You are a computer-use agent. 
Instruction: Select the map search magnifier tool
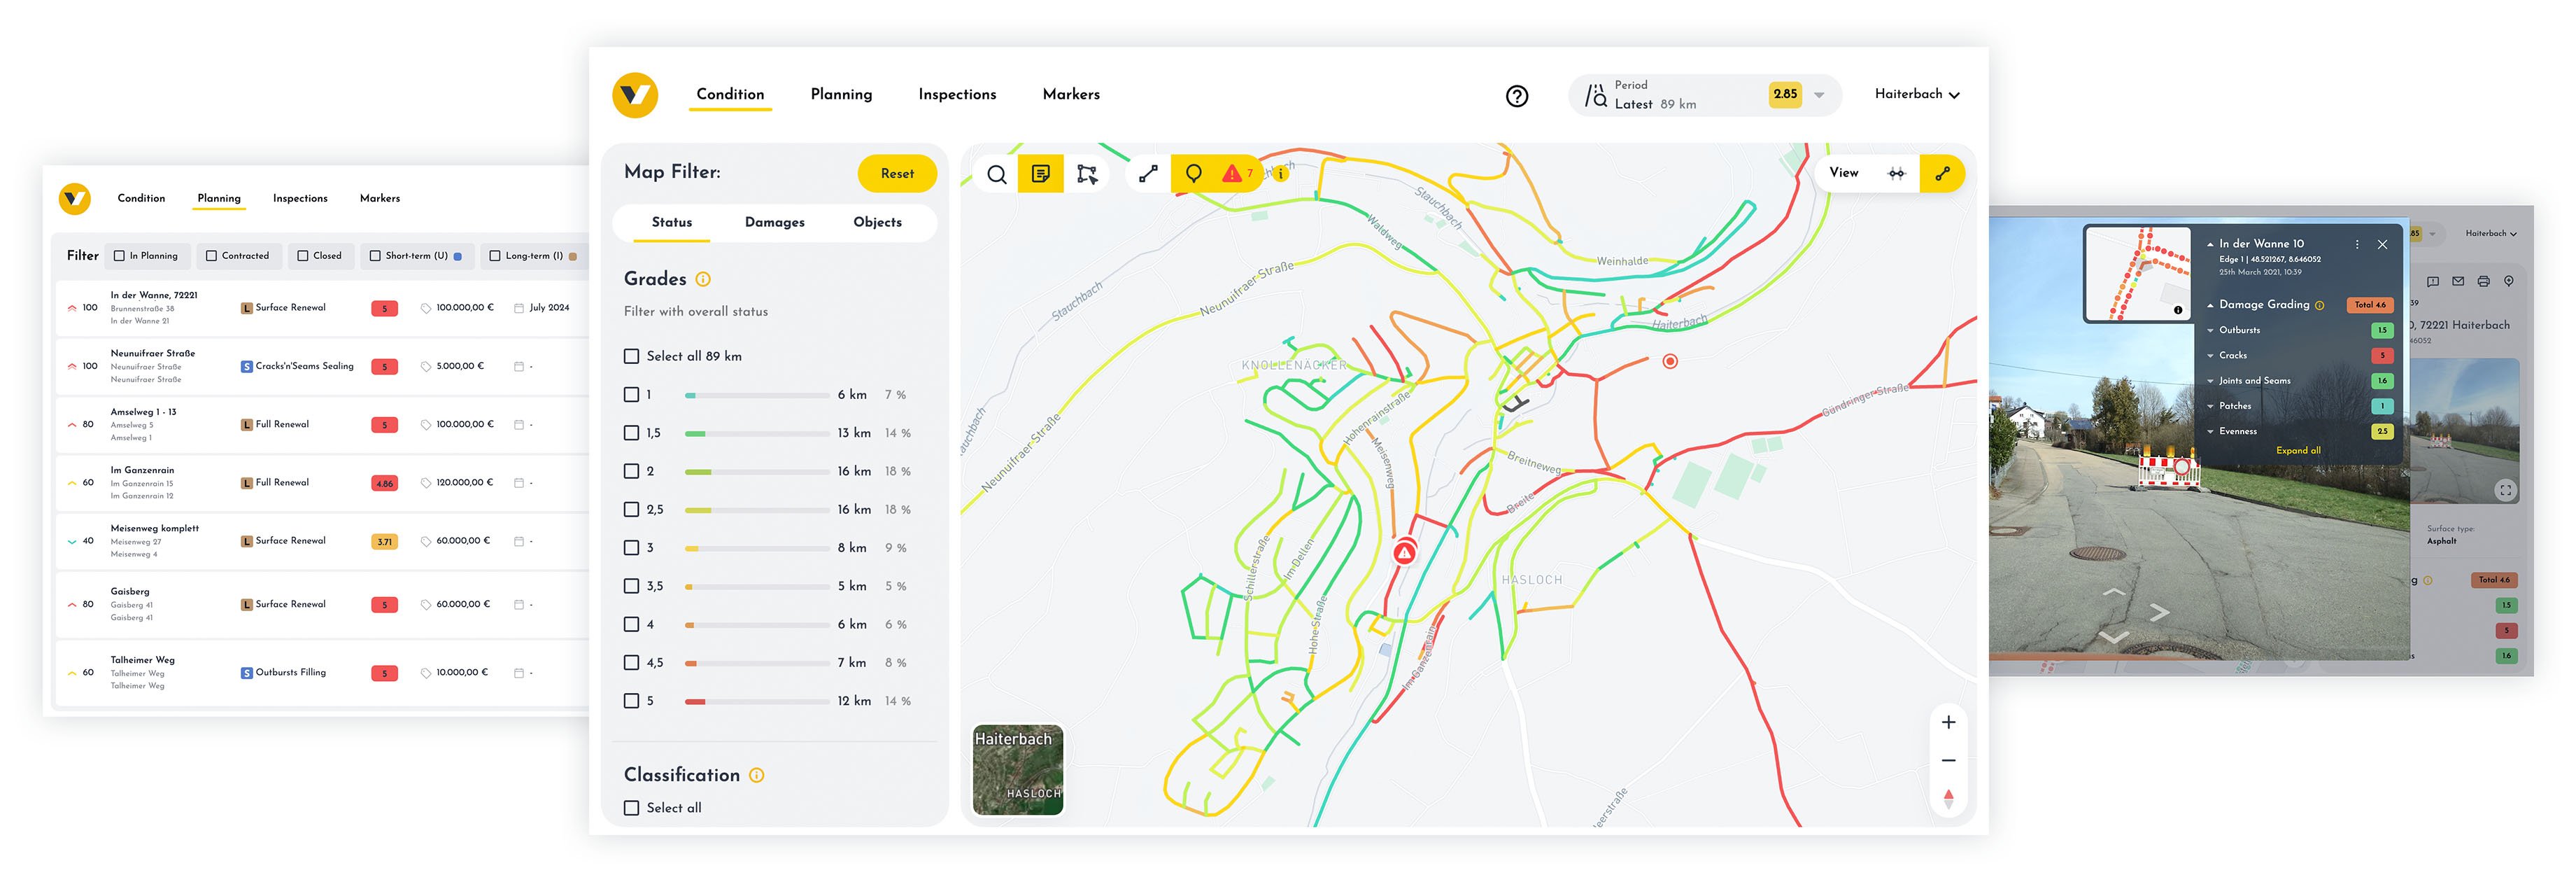[996, 174]
